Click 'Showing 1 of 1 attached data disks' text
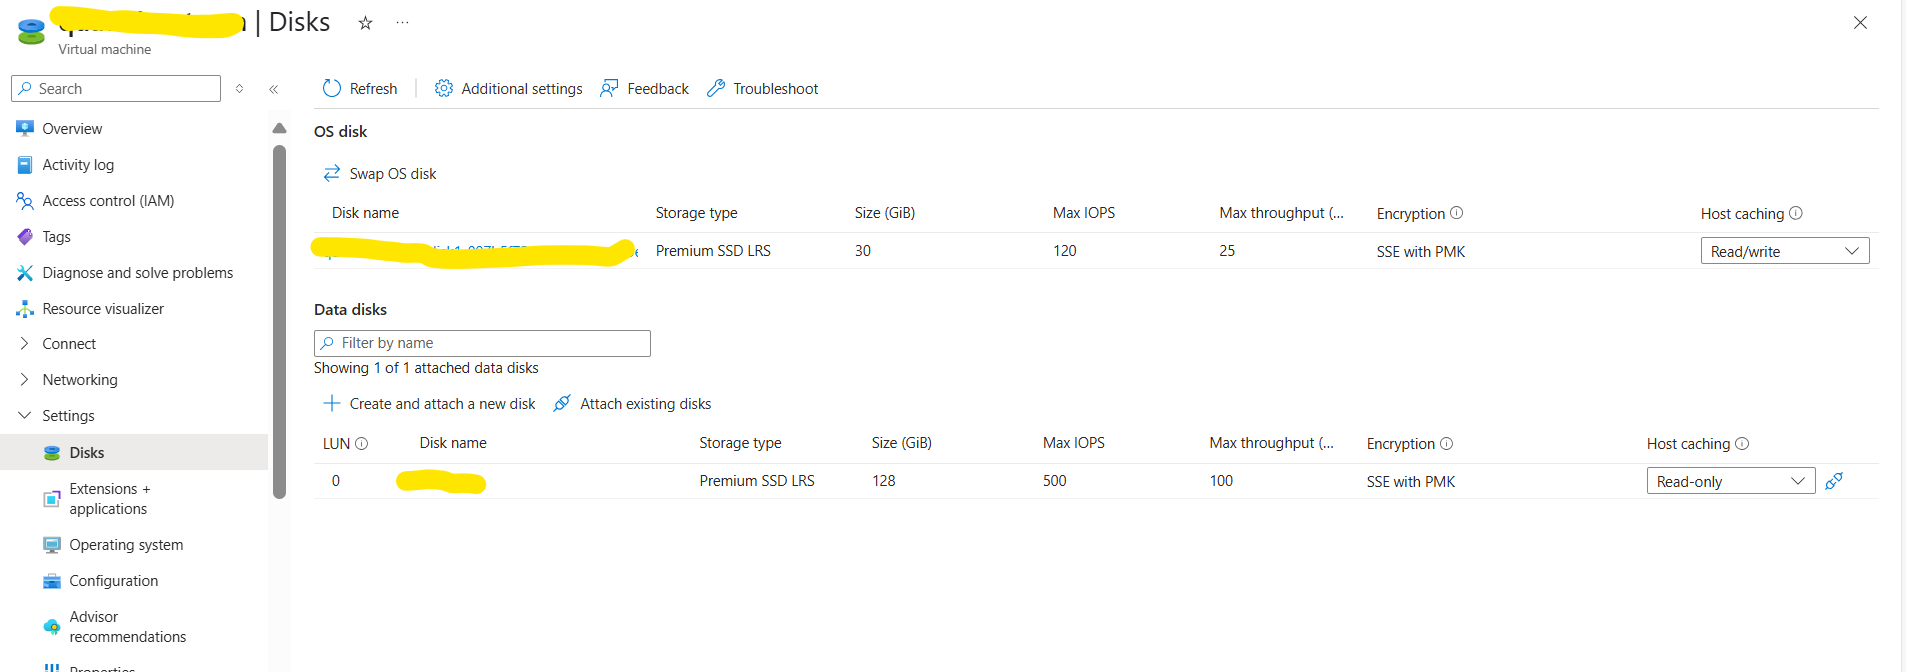 [426, 368]
